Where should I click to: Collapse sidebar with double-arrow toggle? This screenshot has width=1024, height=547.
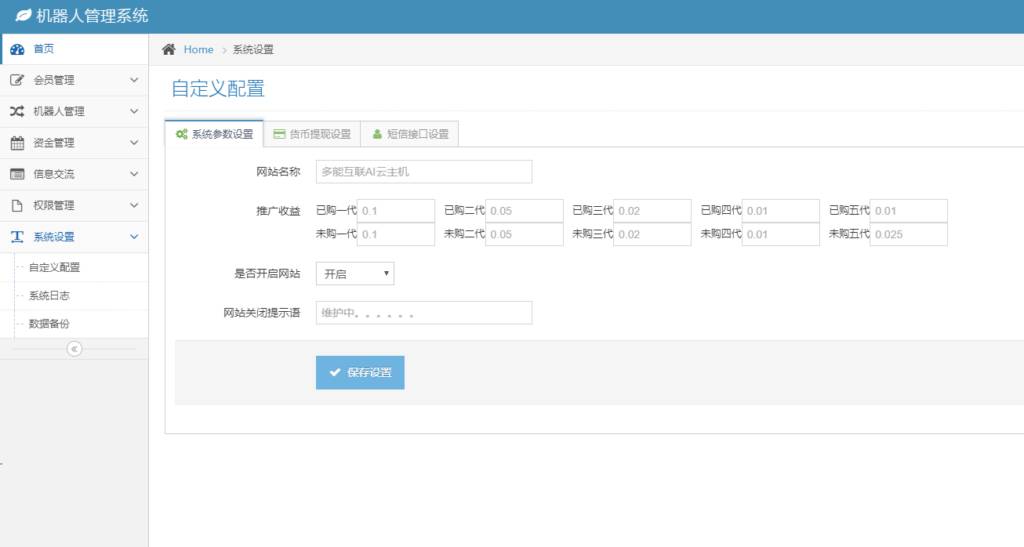(x=74, y=348)
